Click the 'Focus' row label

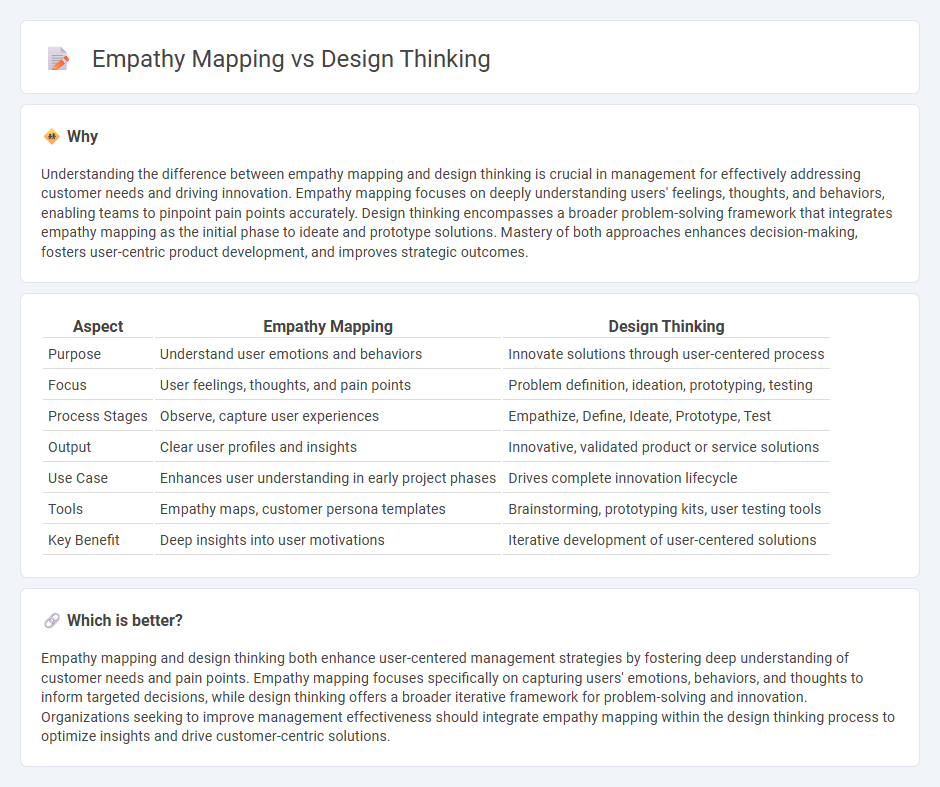point(67,385)
